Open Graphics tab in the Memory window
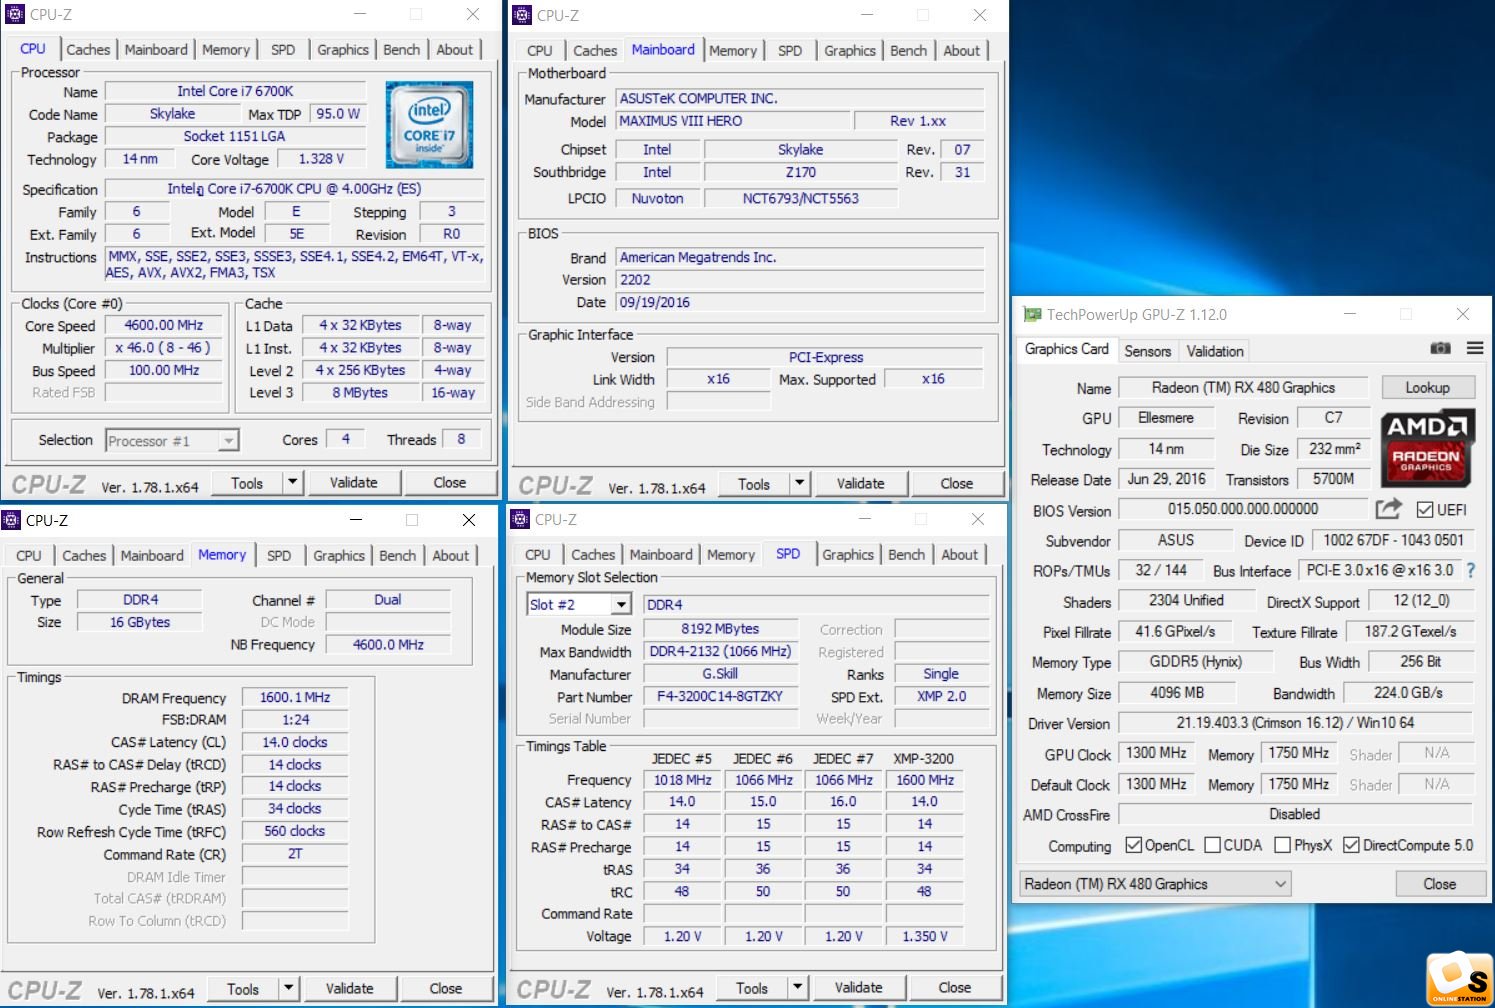The image size is (1495, 1008). click(339, 555)
